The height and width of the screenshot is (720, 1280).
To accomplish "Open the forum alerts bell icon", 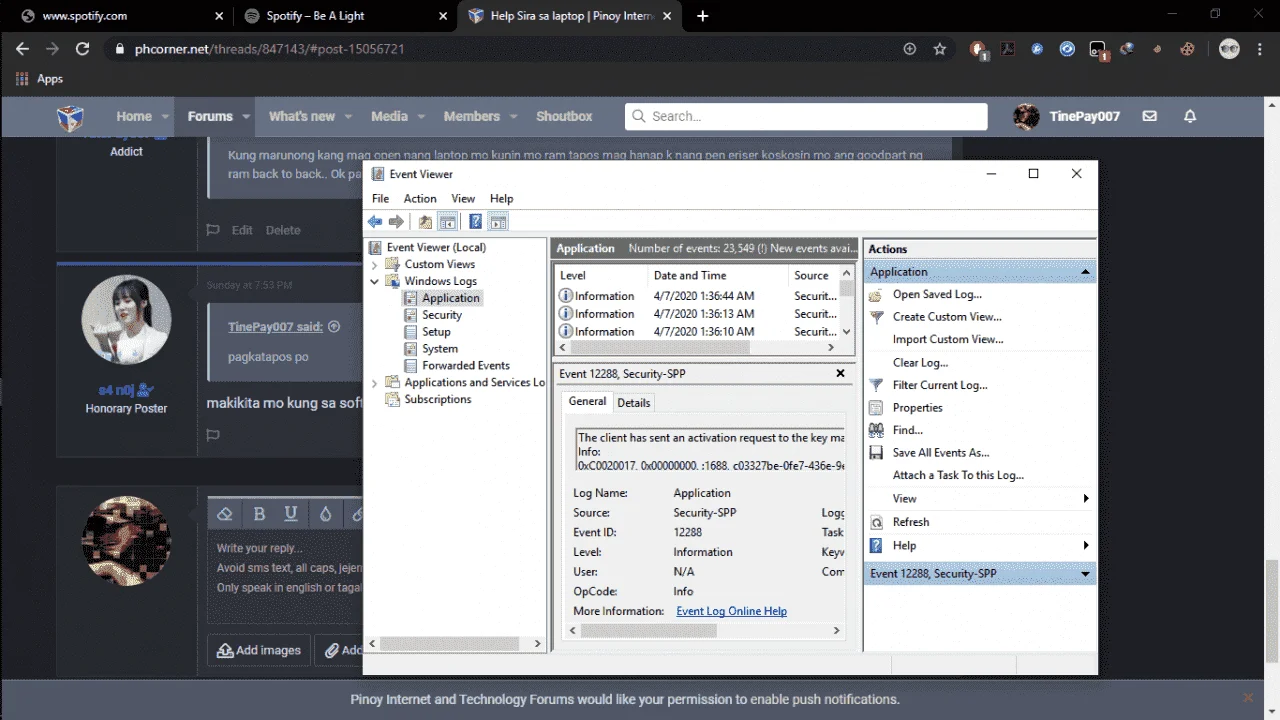I will [x=1190, y=116].
